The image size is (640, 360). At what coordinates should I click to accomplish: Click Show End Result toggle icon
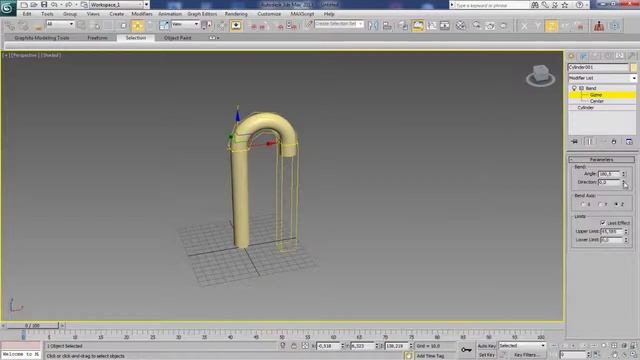click(589, 142)
